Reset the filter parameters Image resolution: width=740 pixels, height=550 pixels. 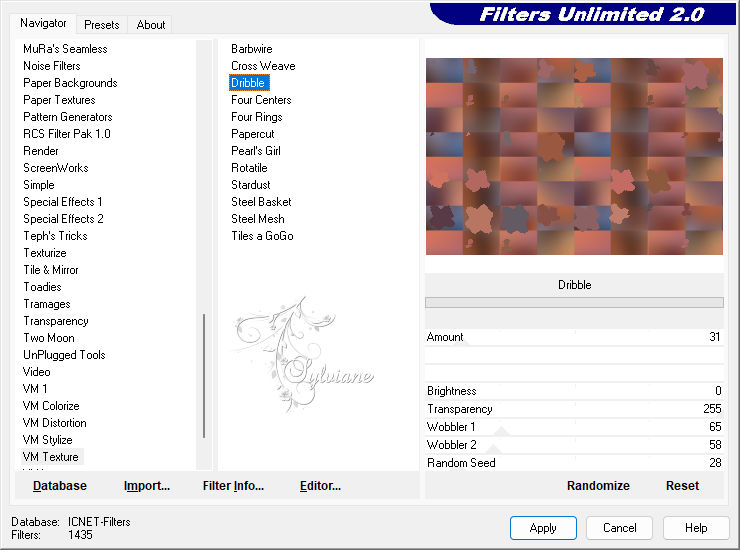coord(682,486)
